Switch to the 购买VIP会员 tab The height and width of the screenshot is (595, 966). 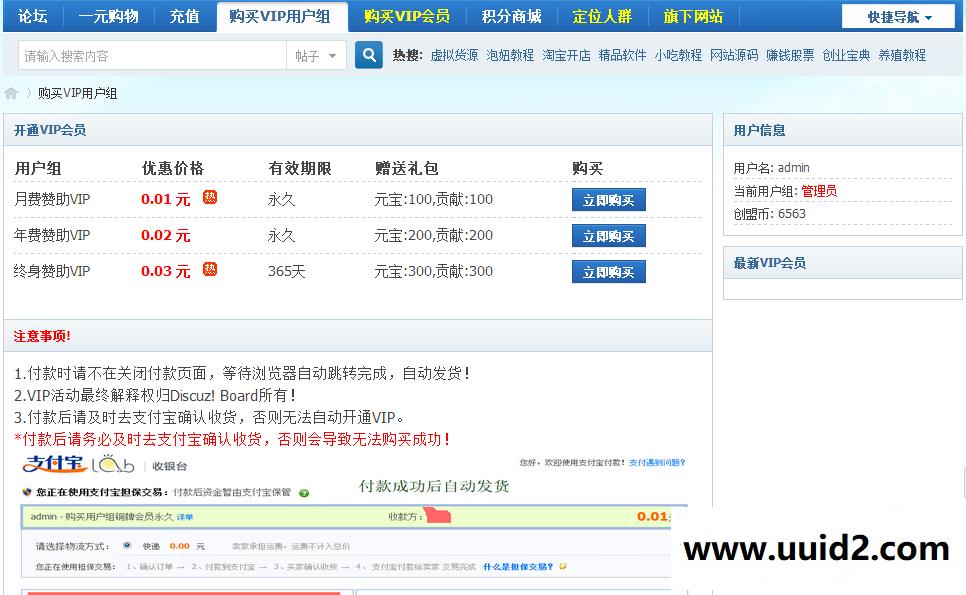tap(406, 16)
